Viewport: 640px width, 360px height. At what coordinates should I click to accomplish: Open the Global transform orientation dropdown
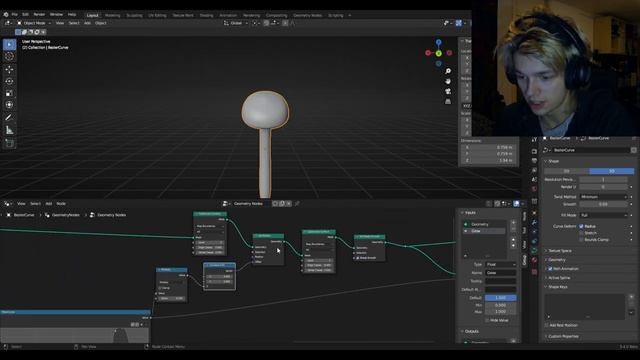tap(236, 23)
